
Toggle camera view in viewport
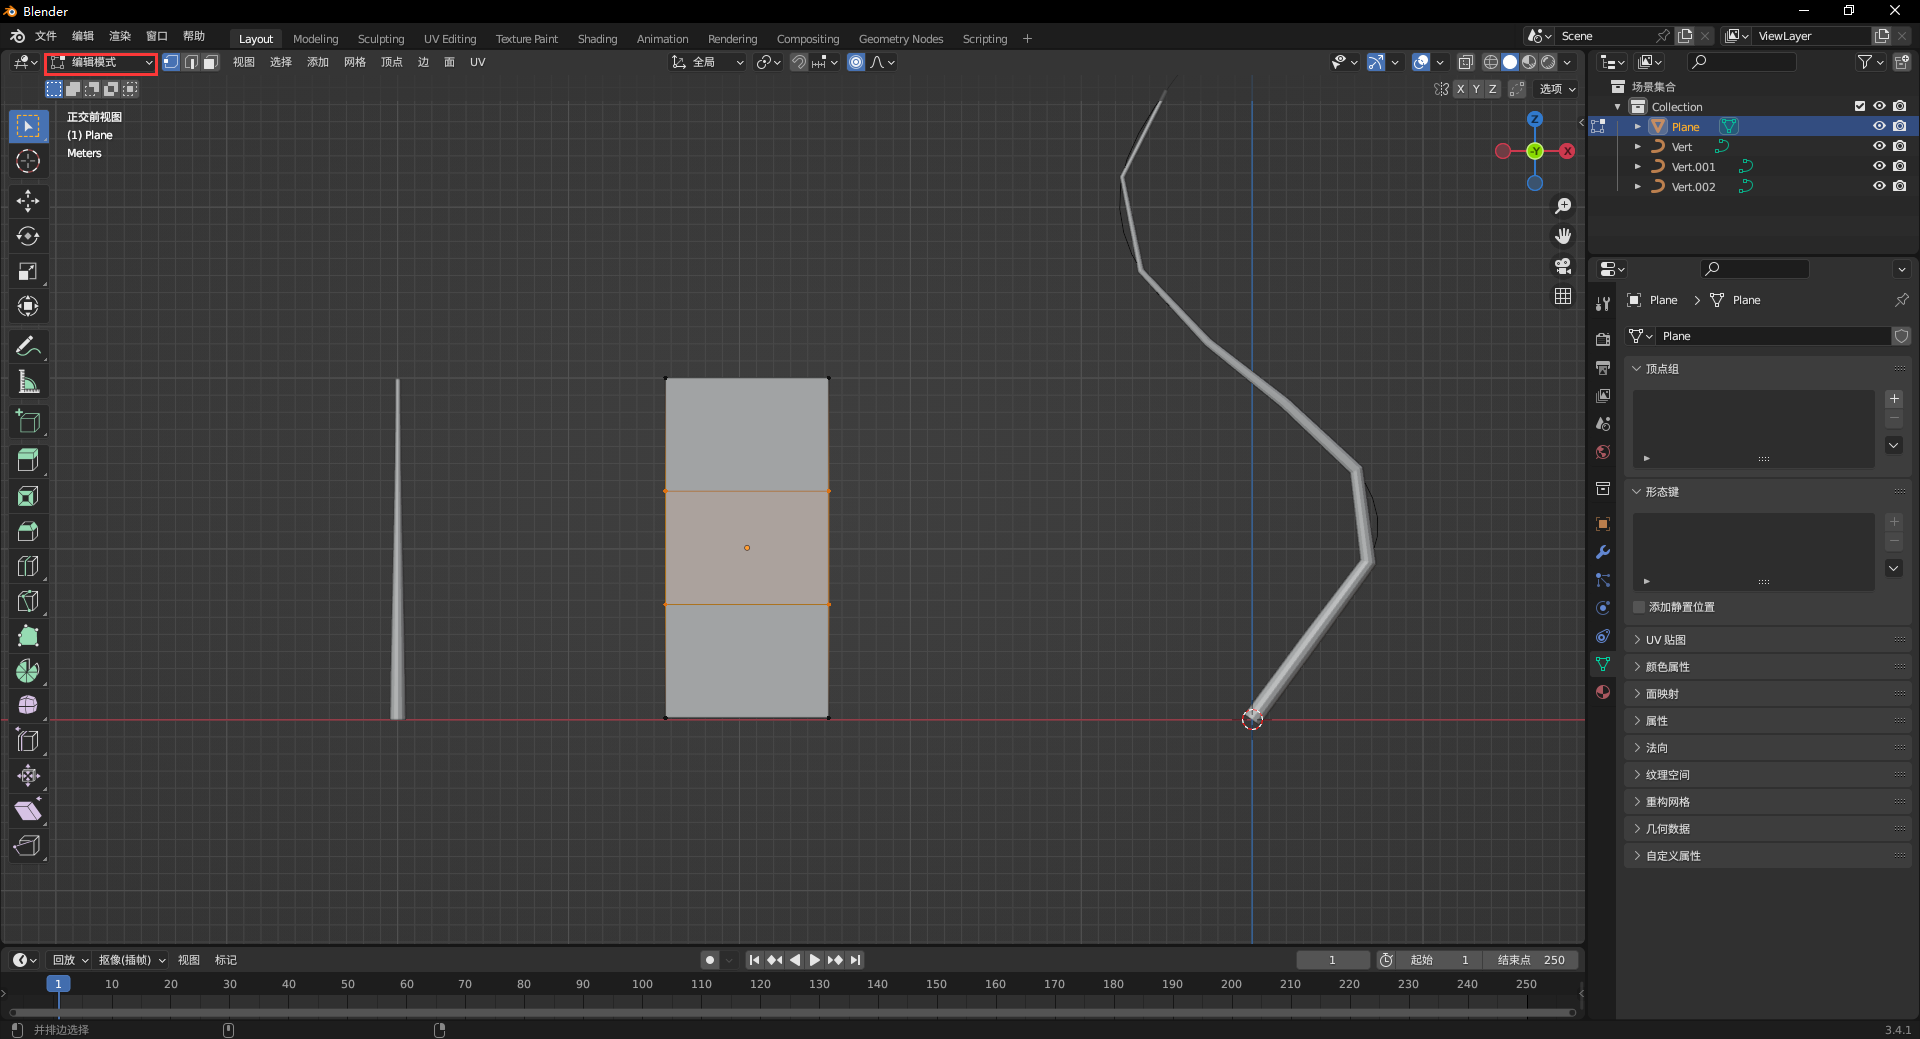(1563, 266)
